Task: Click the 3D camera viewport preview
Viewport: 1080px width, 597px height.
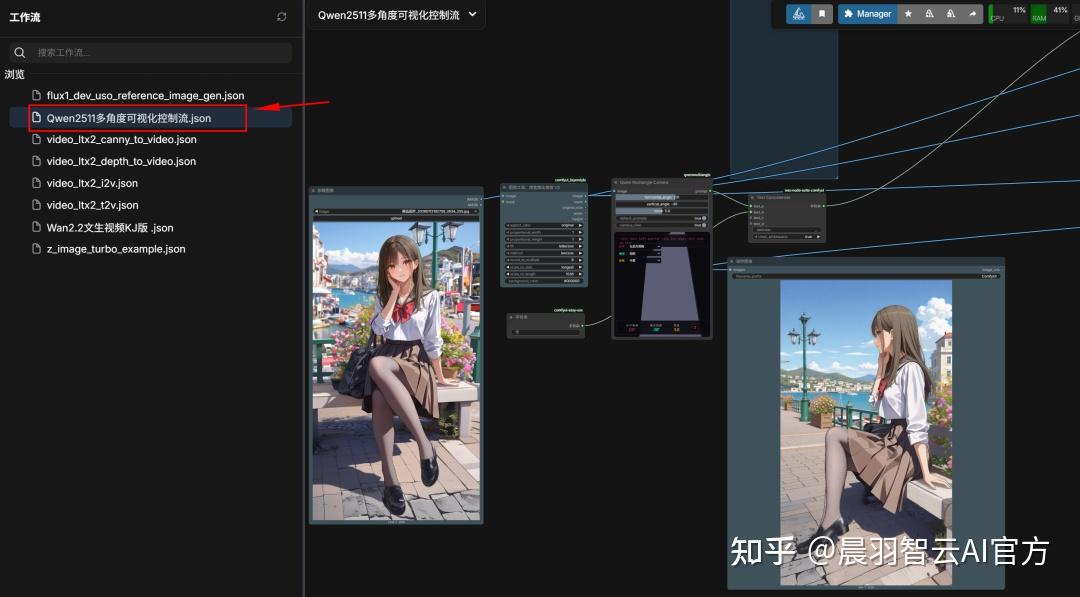Action: 662,284
